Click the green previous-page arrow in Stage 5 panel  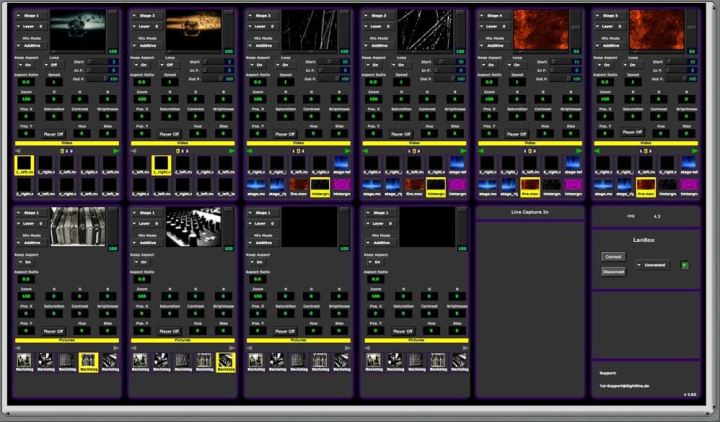click(x=598, y=151)
